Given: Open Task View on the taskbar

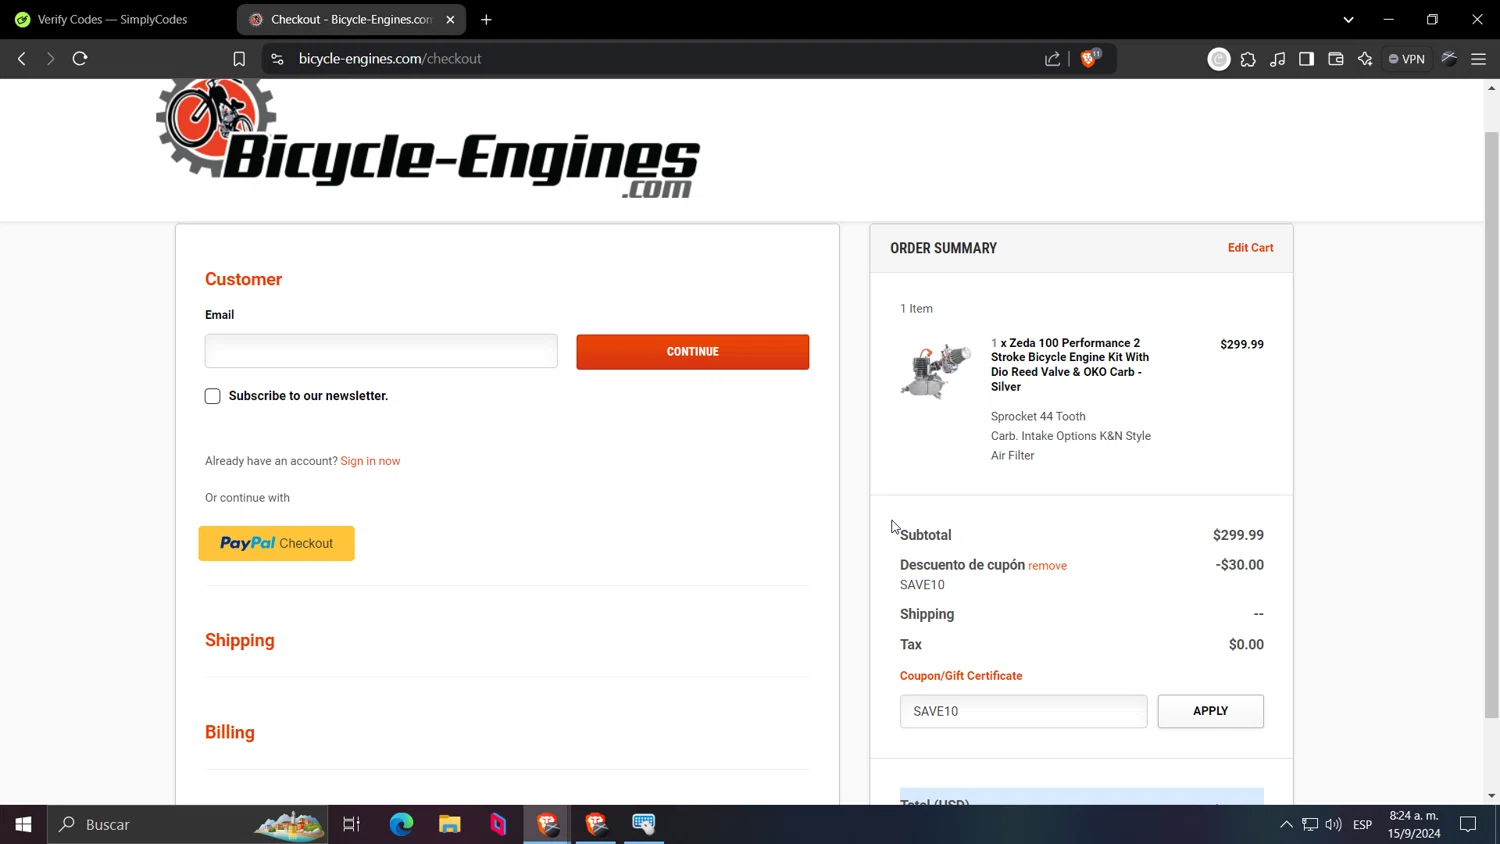Looking at the screenshot, I should pyautogui.click(x=351, y=824).
